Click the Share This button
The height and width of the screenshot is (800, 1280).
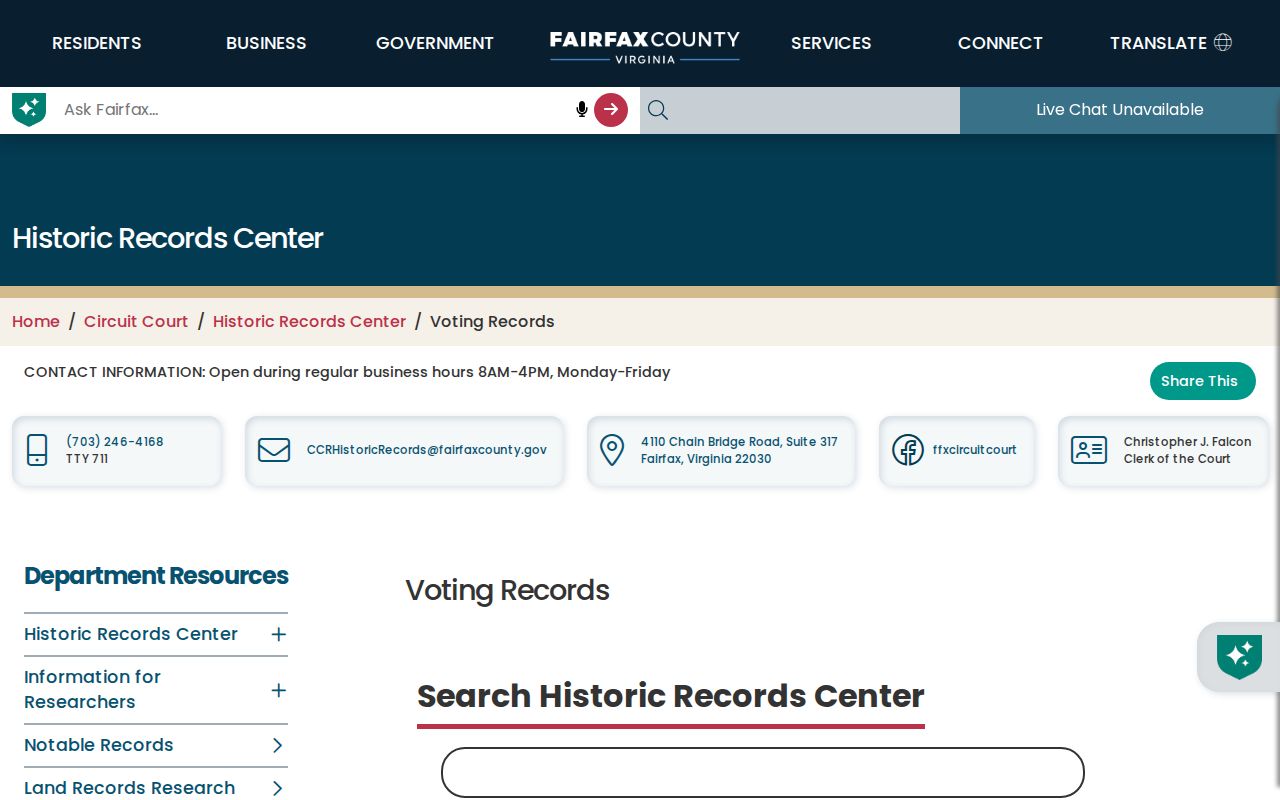click(x=1203, y=381)
